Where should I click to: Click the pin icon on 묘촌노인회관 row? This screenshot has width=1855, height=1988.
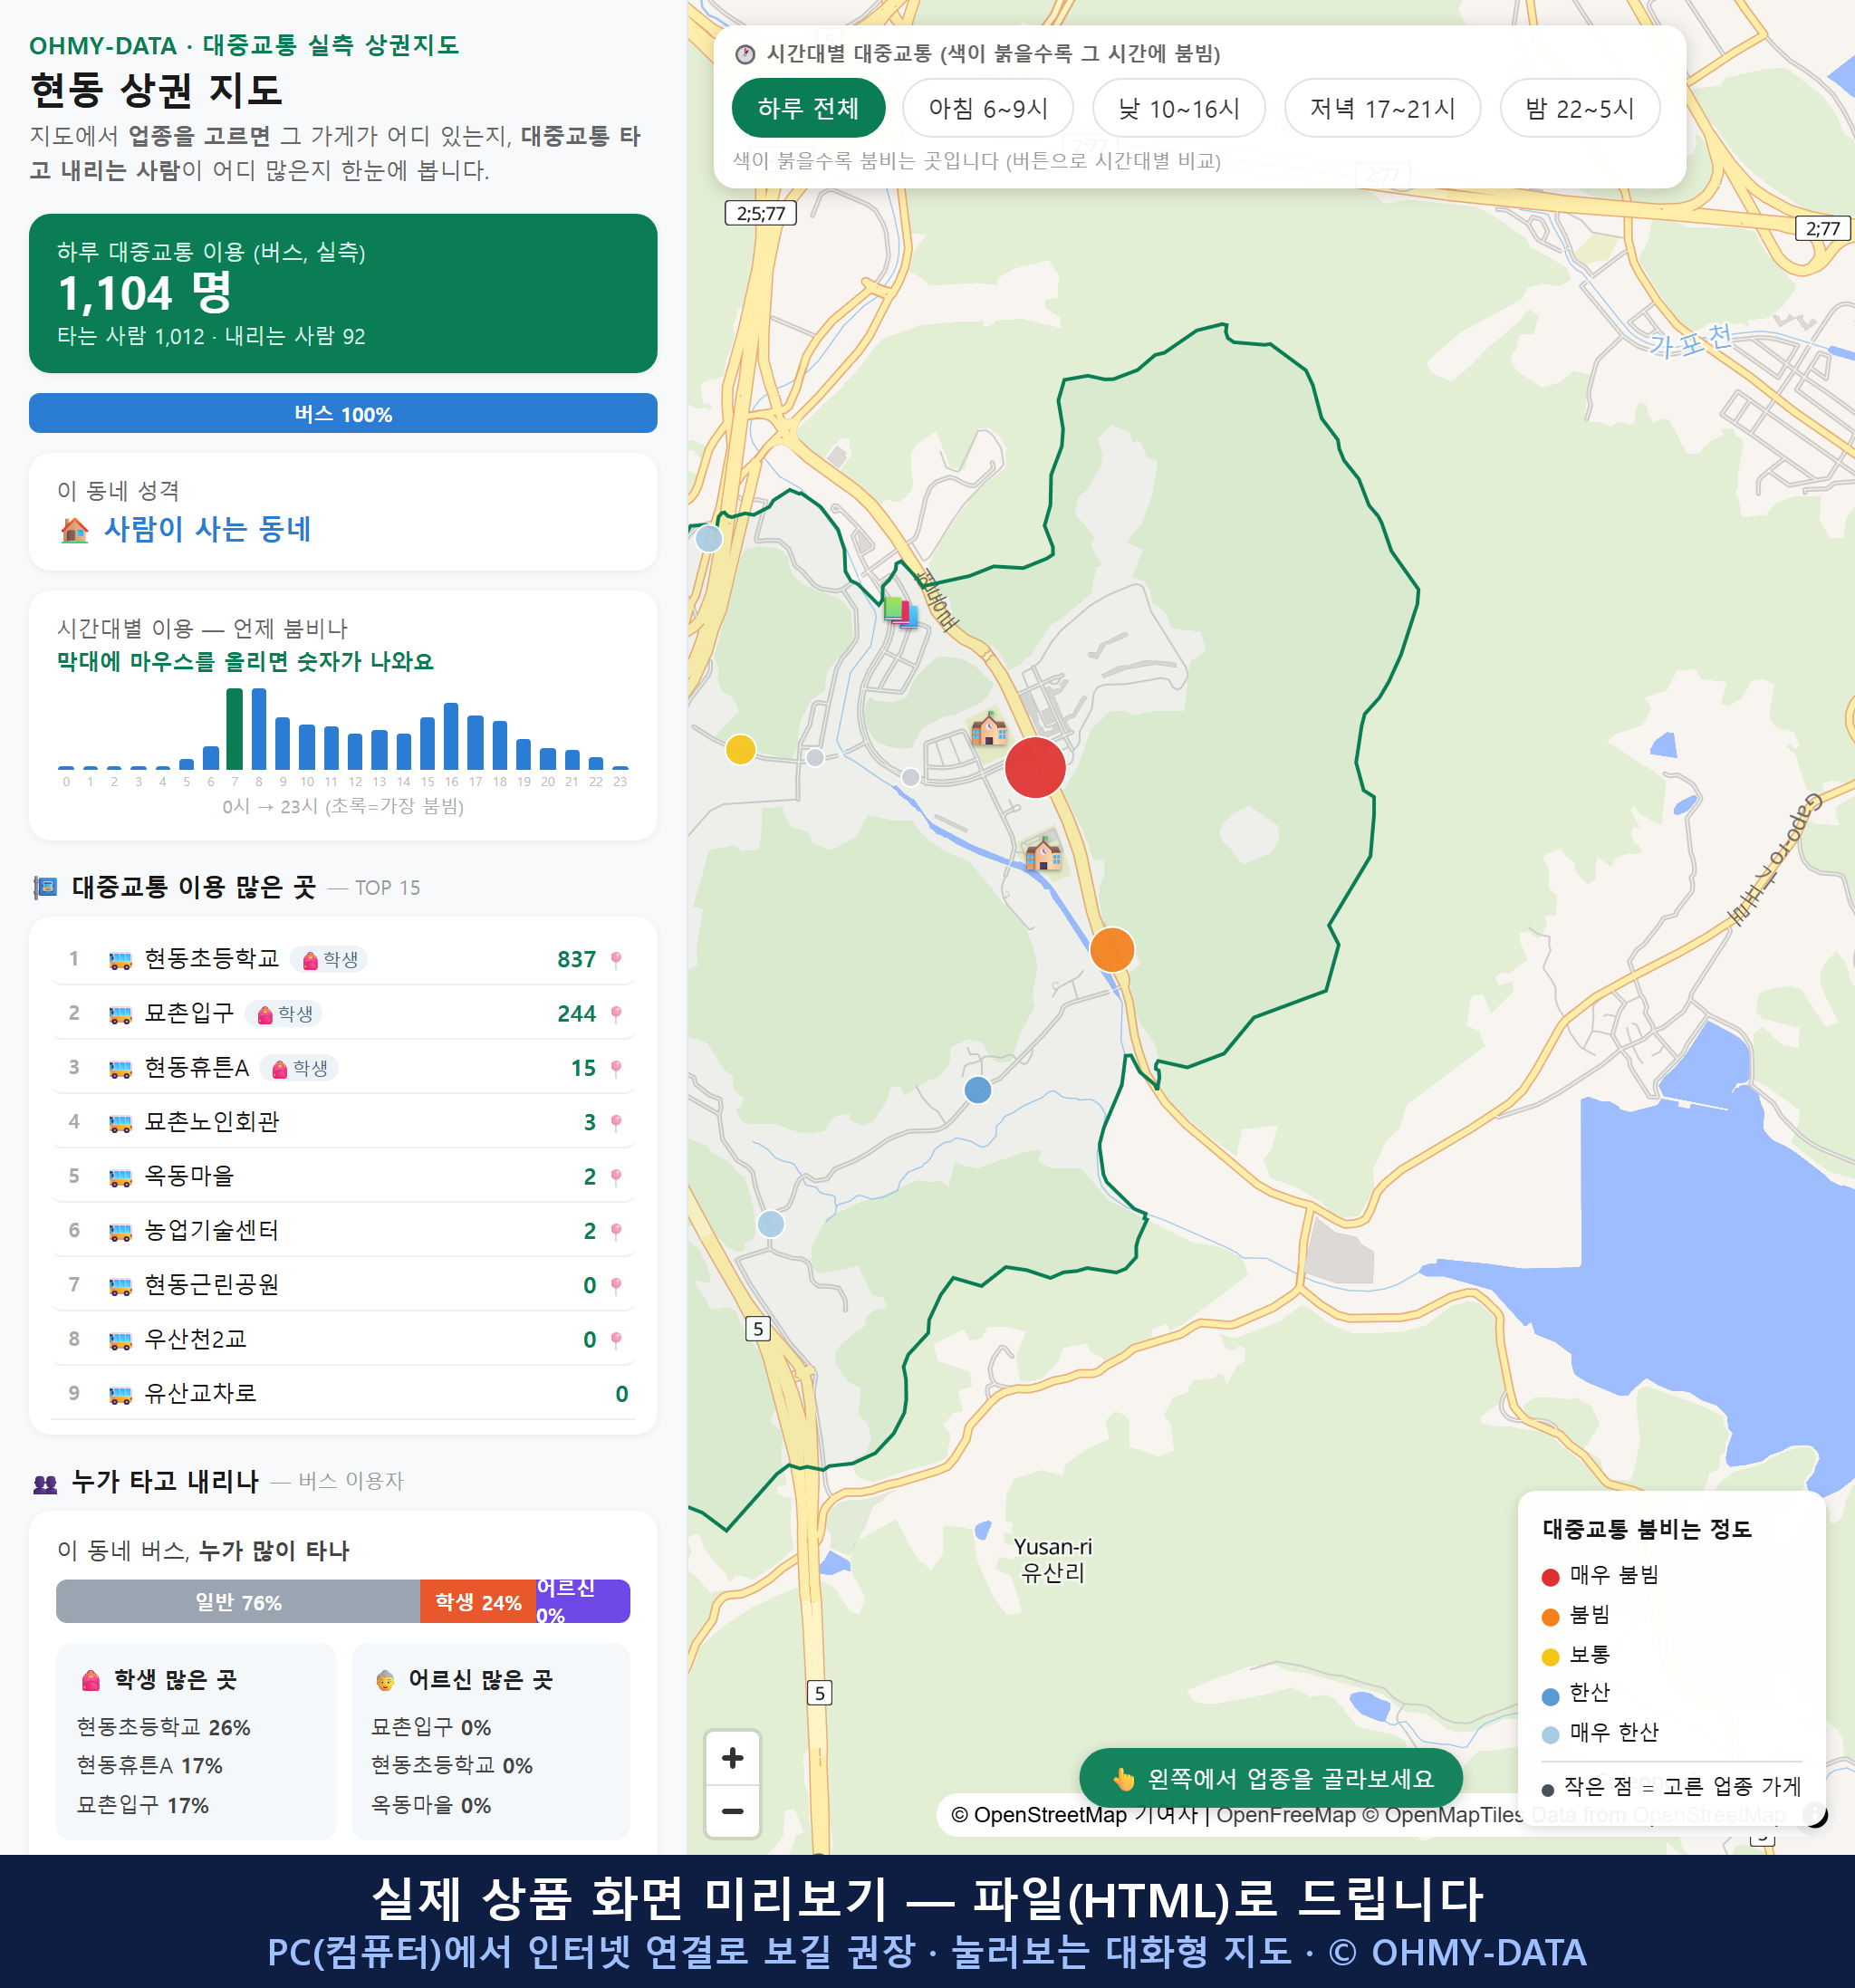coord(616,1122)
